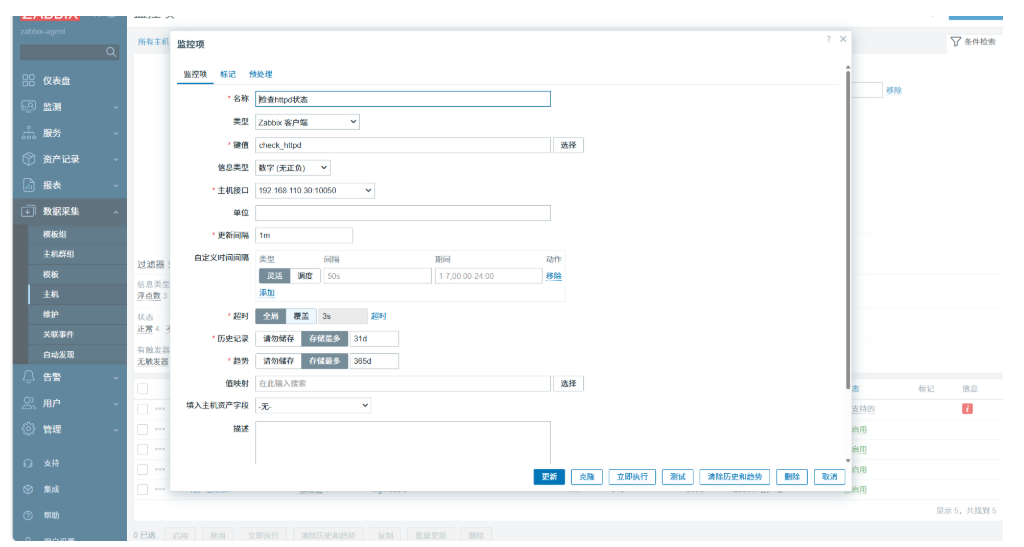Expand the 管理 menu chevron

point(116,430)
